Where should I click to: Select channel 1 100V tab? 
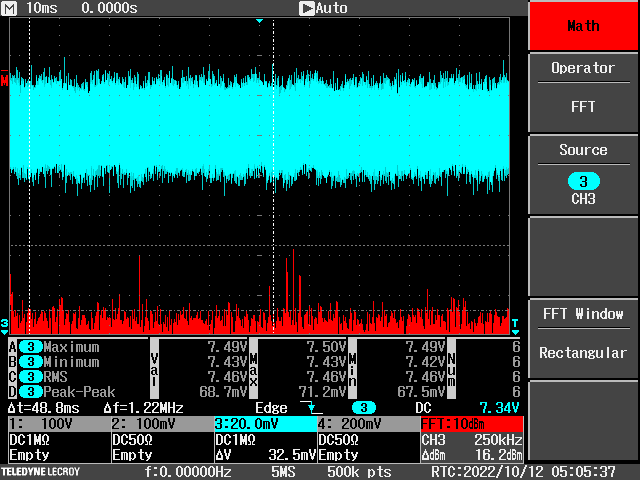[57, 424]
